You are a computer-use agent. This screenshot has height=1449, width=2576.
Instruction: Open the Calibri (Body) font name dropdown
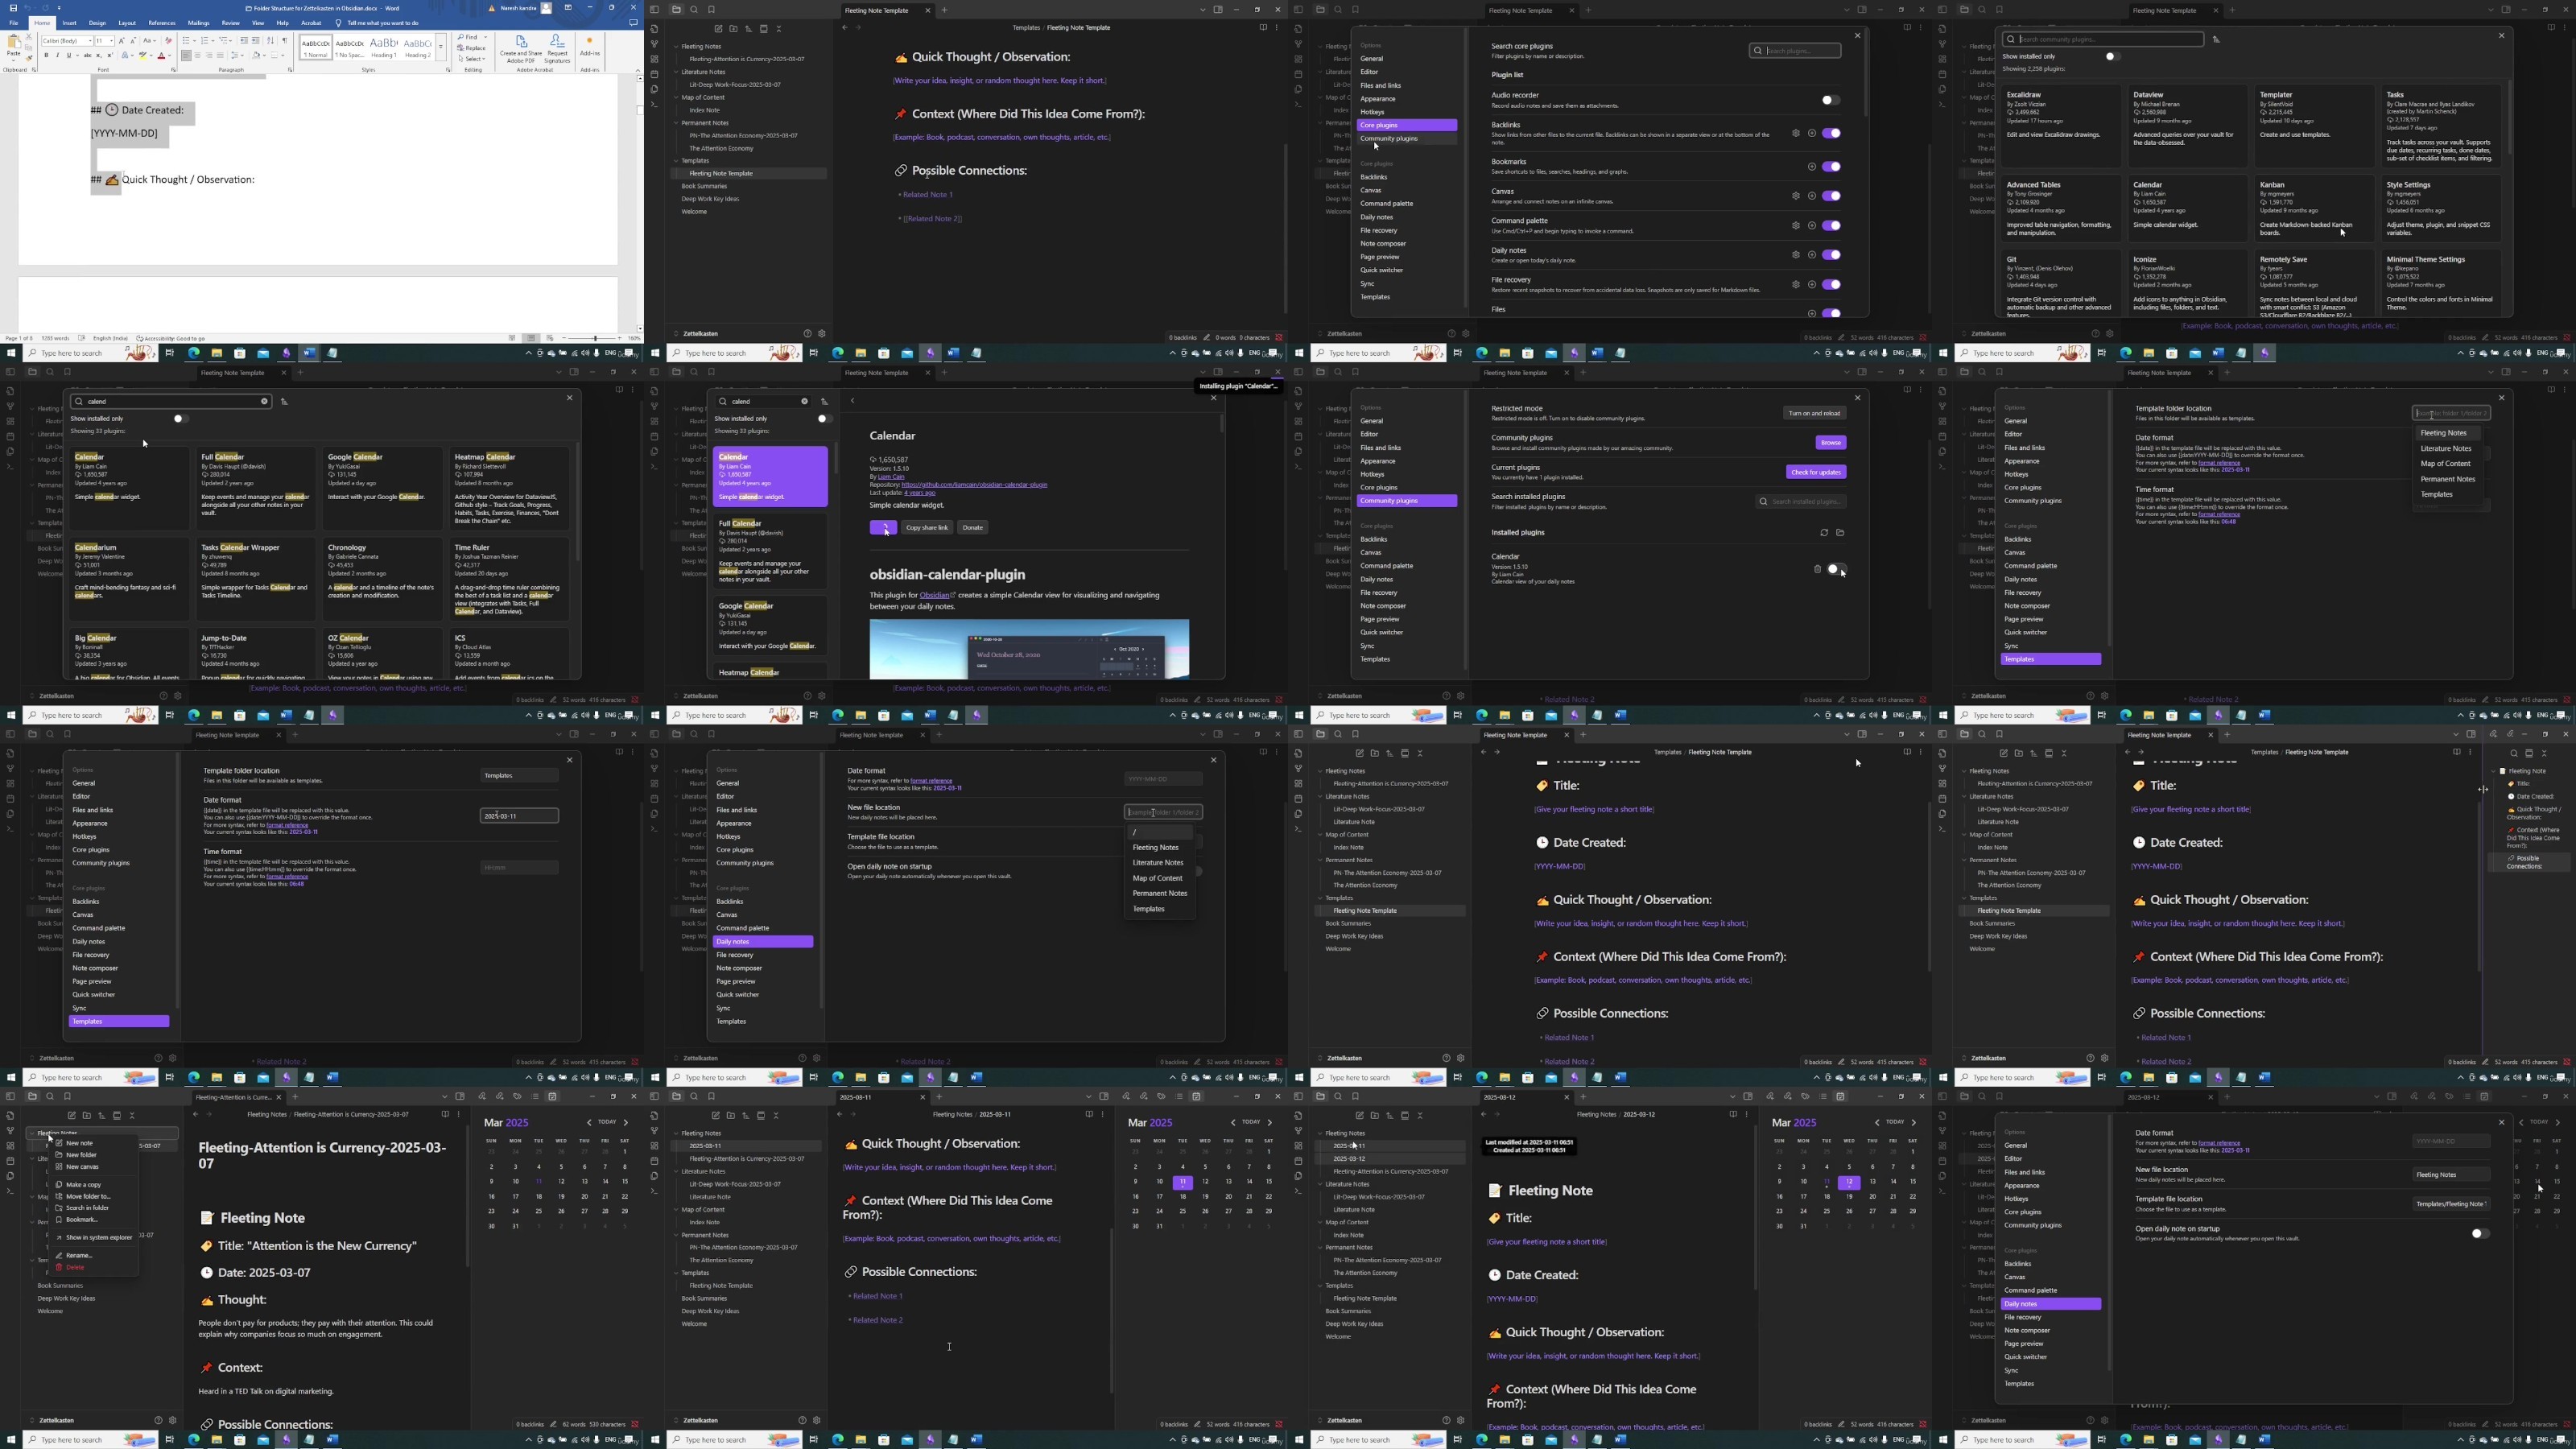[67, 41]
